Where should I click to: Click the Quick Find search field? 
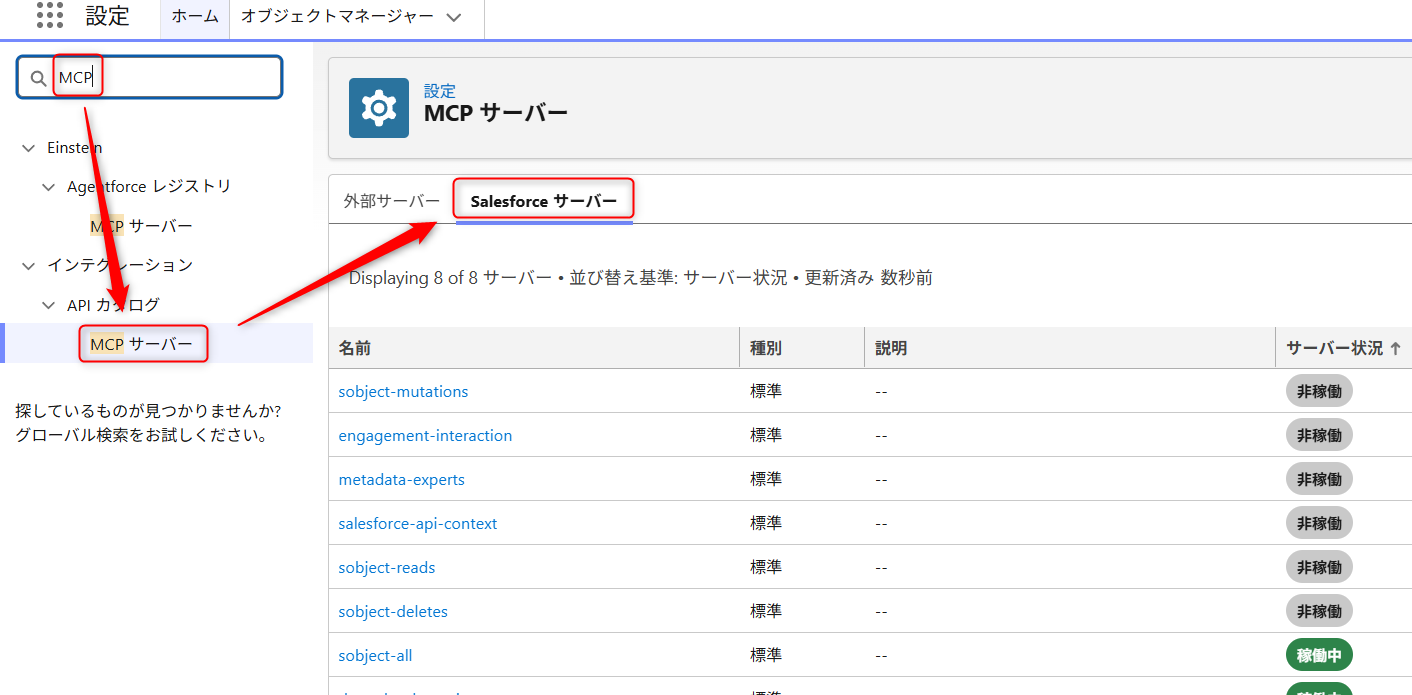(150, 77)
